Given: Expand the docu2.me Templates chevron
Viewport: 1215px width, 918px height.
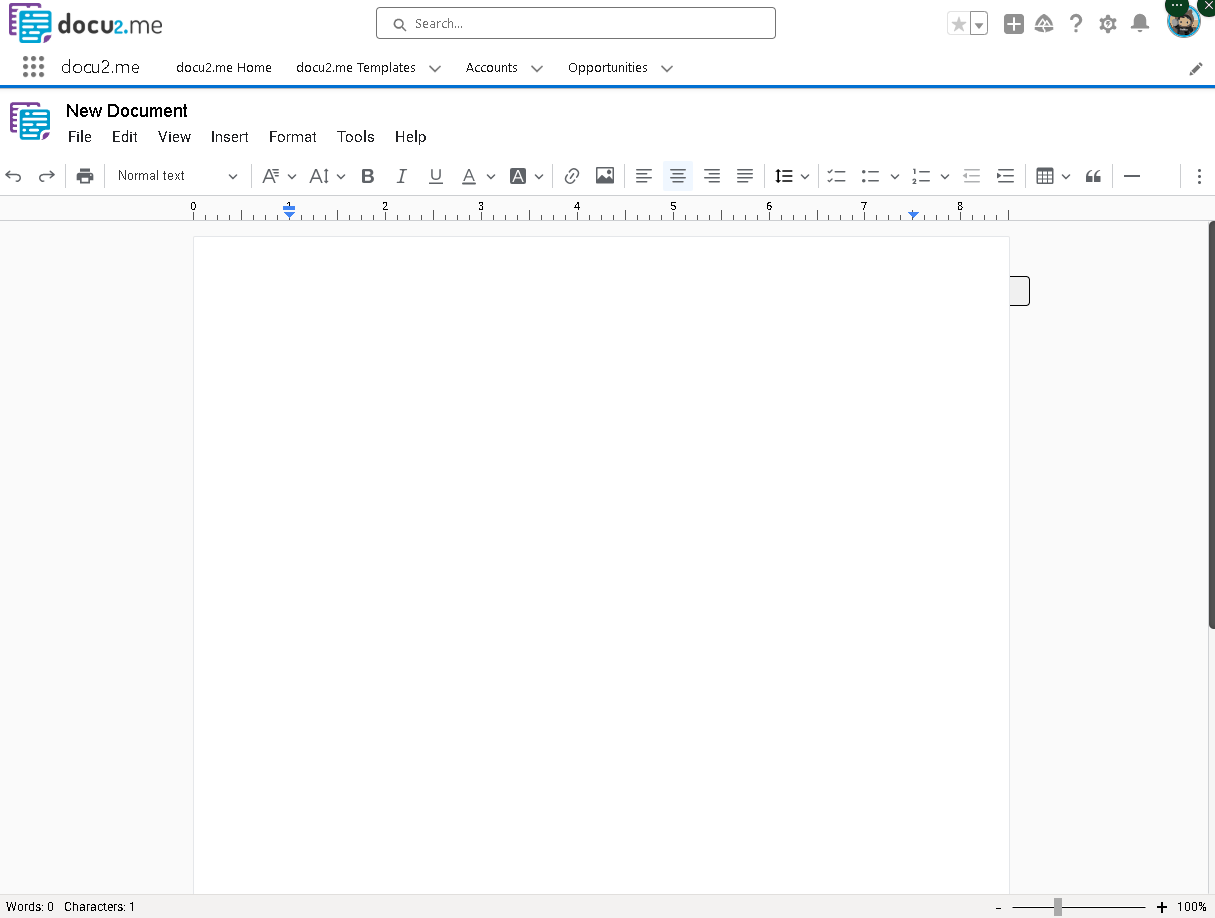Looking at the screenshot, I should point(435,68).
